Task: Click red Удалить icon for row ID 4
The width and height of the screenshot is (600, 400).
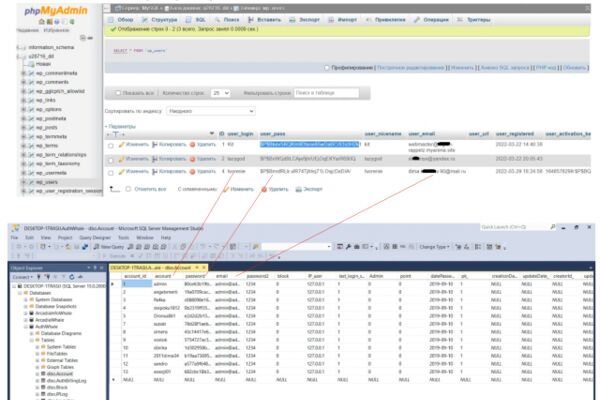Action: (192, 171)
